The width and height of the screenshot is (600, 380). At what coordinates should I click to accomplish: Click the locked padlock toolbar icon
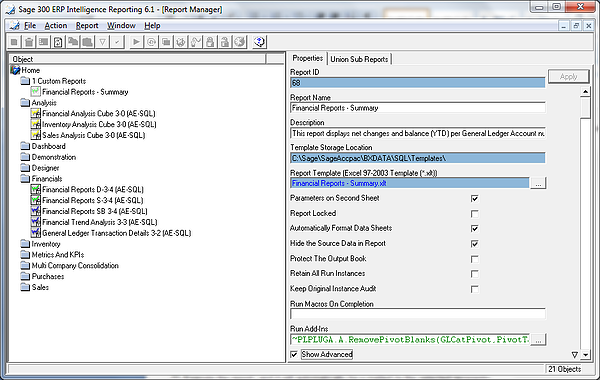click(x=210, y=42)
